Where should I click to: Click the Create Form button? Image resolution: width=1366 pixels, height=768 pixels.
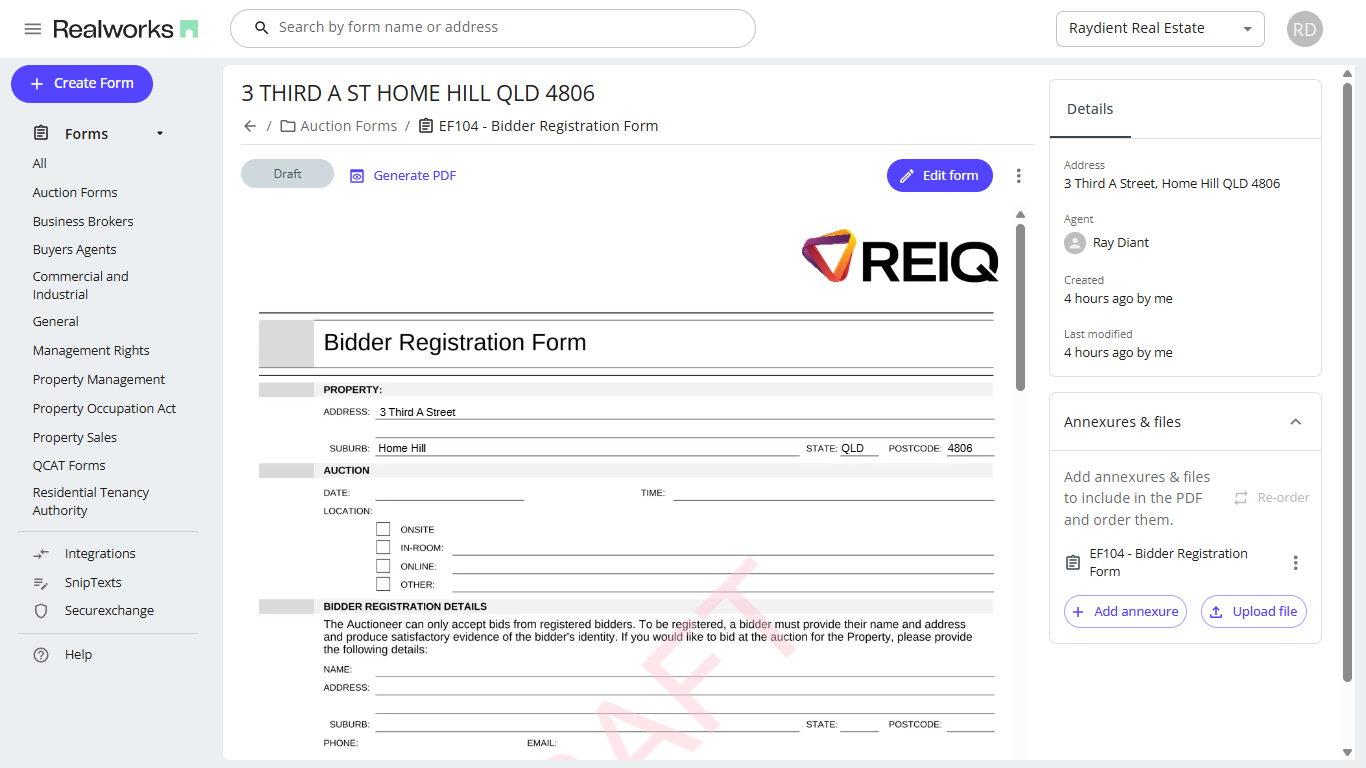click(x=82, y=84)
